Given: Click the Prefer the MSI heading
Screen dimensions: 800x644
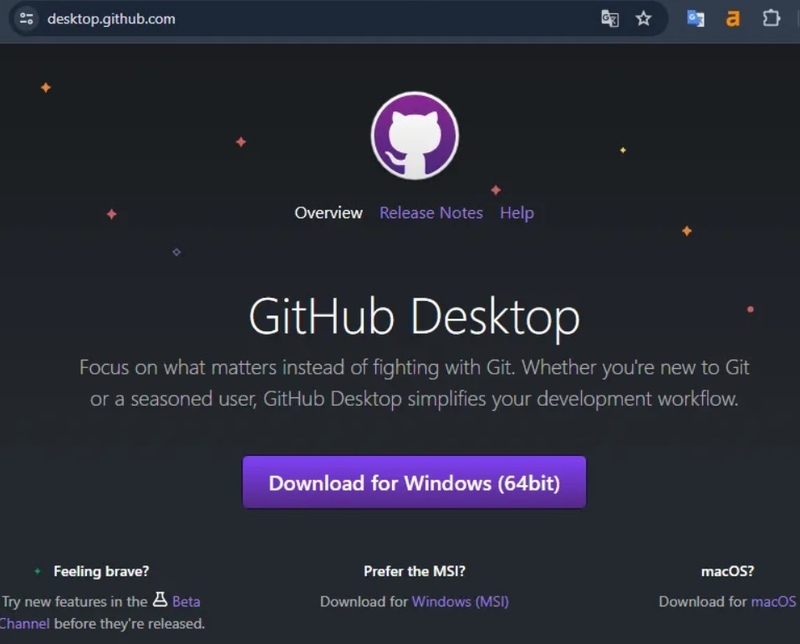Looking at the screenshot, I should (414, 571).
